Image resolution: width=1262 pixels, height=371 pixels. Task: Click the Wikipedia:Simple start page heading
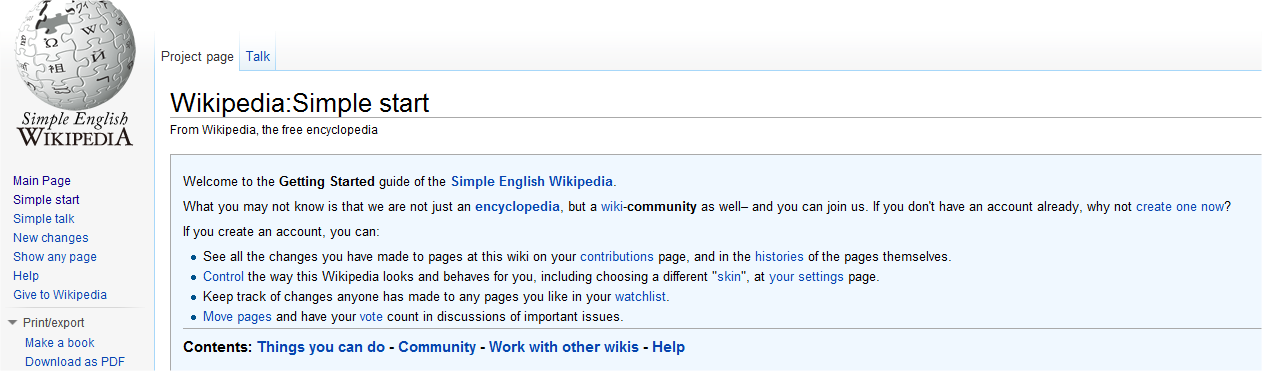pyautogui.click(x=300, y=103)
